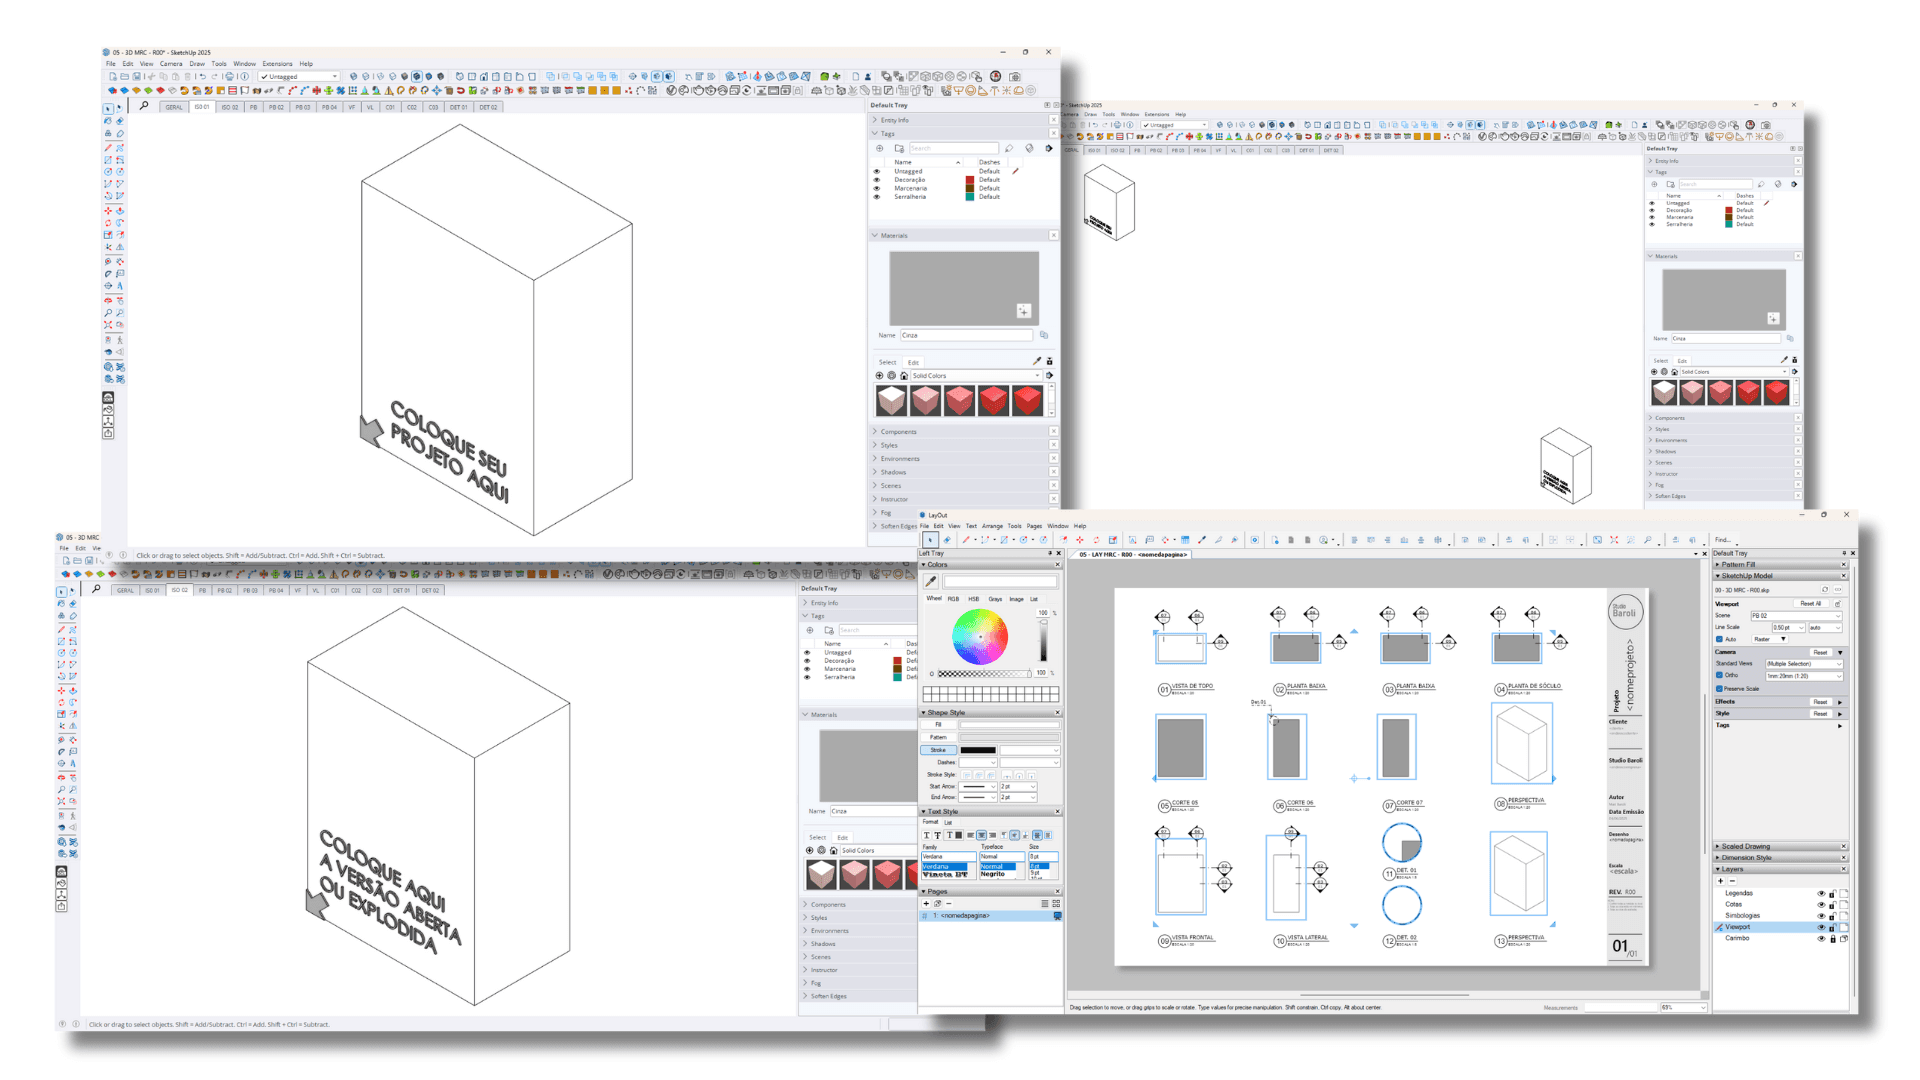The image size is (1920, 1080).
Task: Click the Save icon in top-left SketchUp toolbar
Action: (x=136, y=76)
